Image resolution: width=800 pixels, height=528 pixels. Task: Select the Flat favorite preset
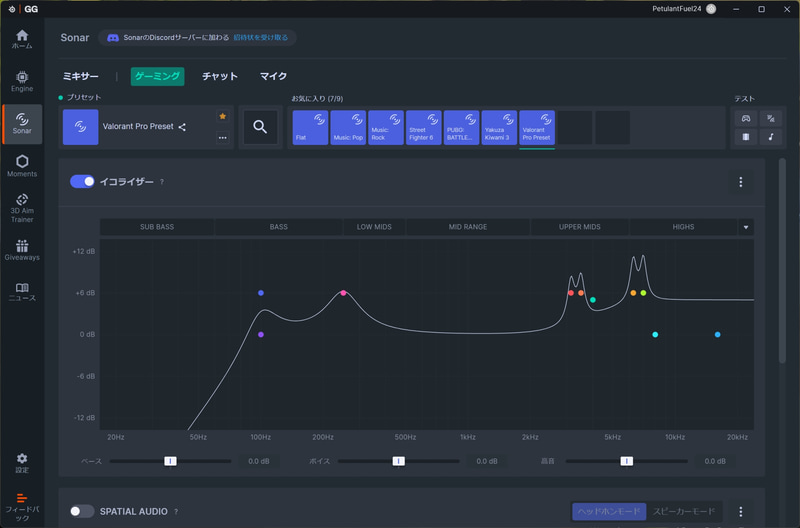tap(310, 128)
